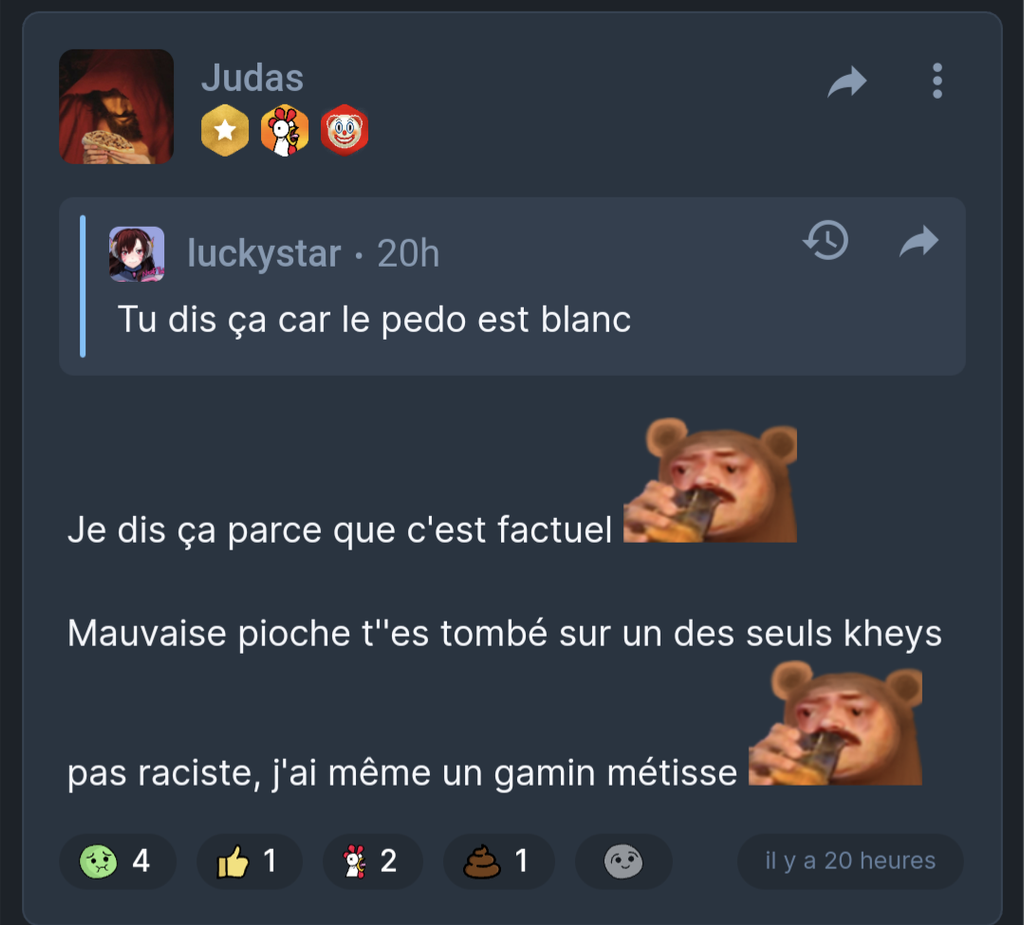The height and width of the screenshot is (925, 1024).
Task: View the quoted message history clock icon
Action: coord(826,240)
